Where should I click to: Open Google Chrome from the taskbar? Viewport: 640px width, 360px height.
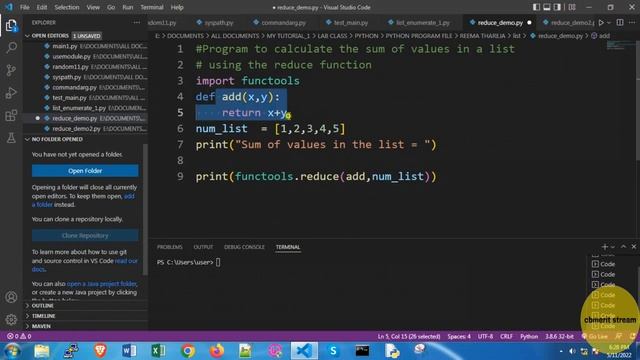(188, 351)
